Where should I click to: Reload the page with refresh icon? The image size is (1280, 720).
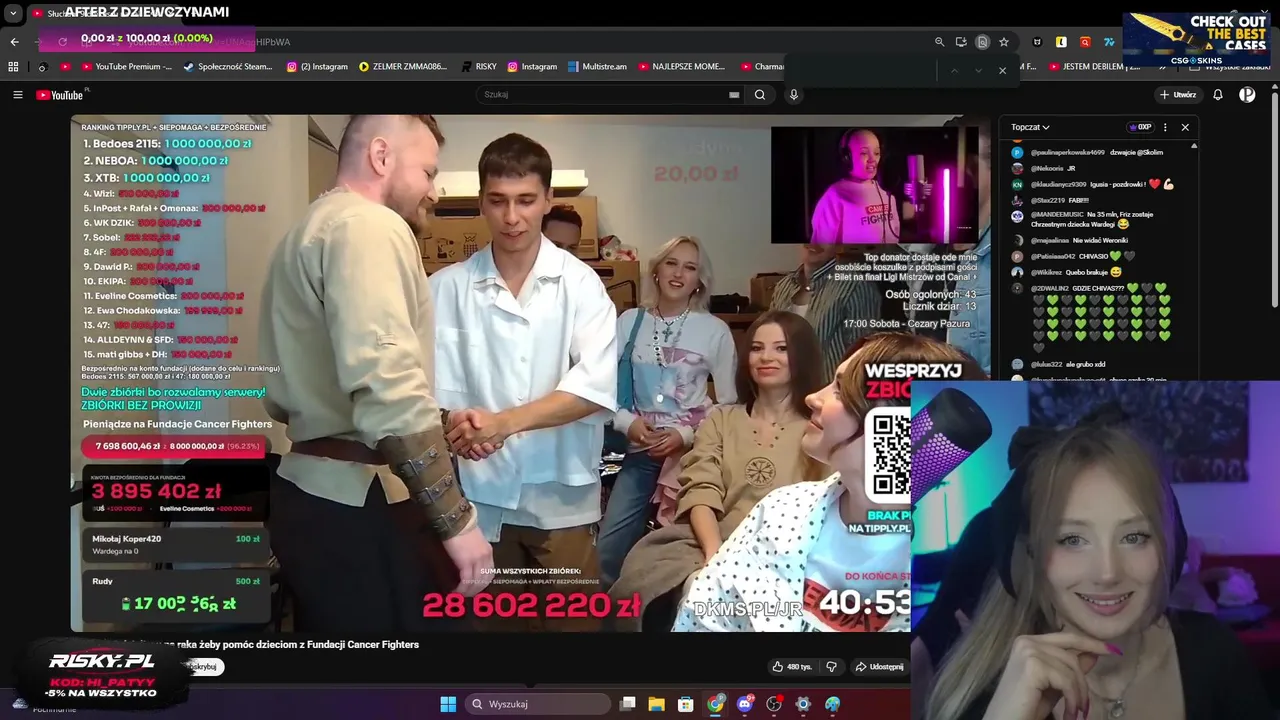click(62, 42)
